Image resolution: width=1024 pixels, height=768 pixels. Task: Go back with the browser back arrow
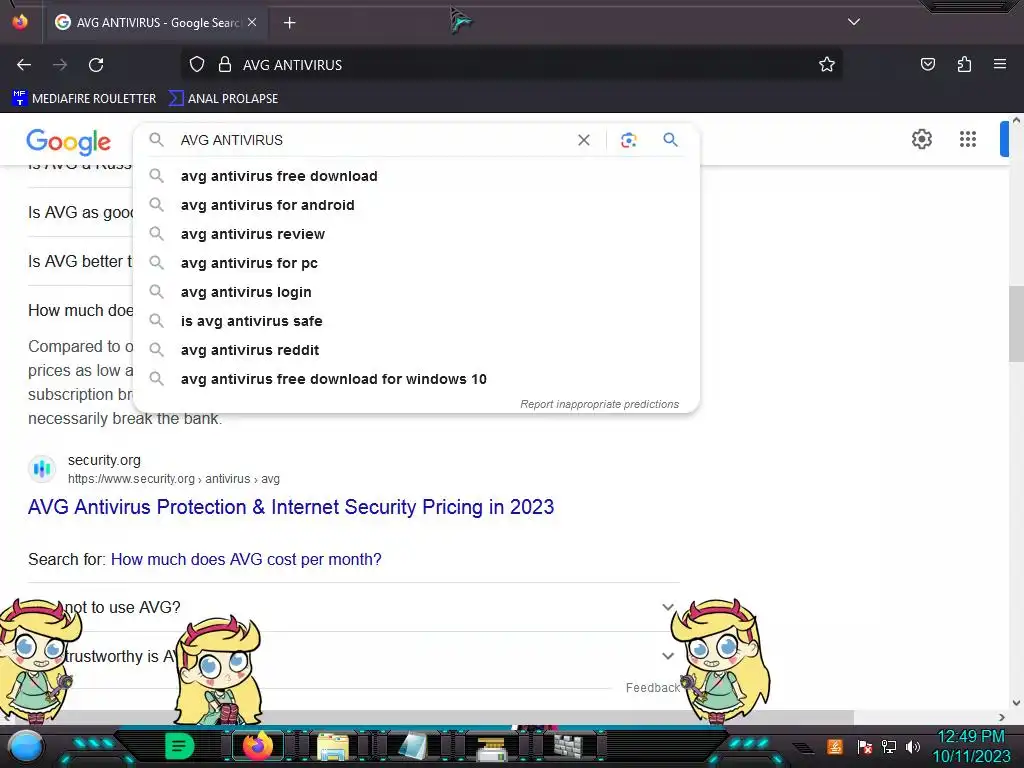tap(24, 65)
